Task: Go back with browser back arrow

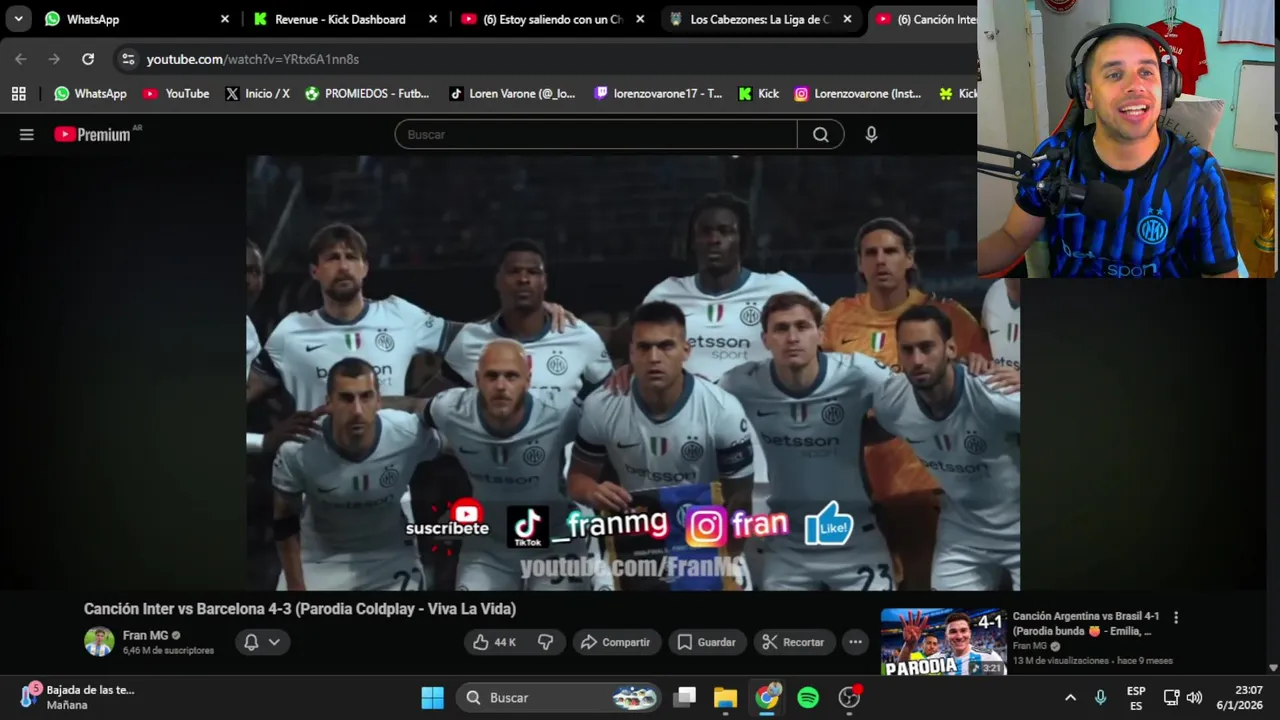Action: [21, 59]
